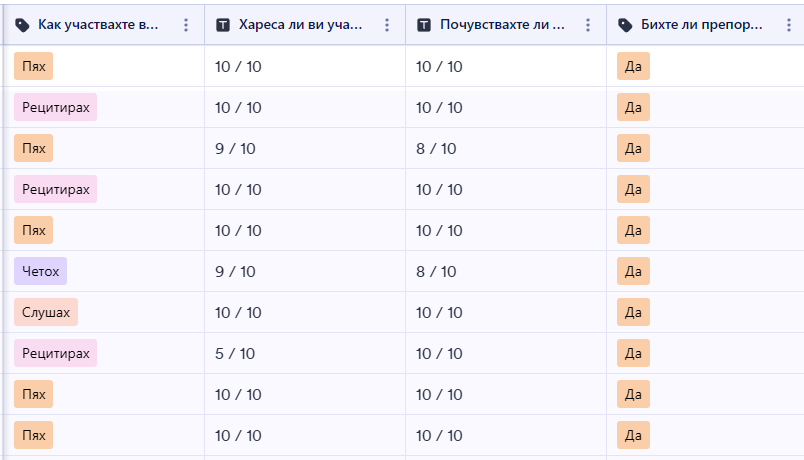The width and height of the screenshot is (804, 460).
Task: Open three-dot menu of 'Как участвахте в...' column
Action: click(x=186, y=25)
